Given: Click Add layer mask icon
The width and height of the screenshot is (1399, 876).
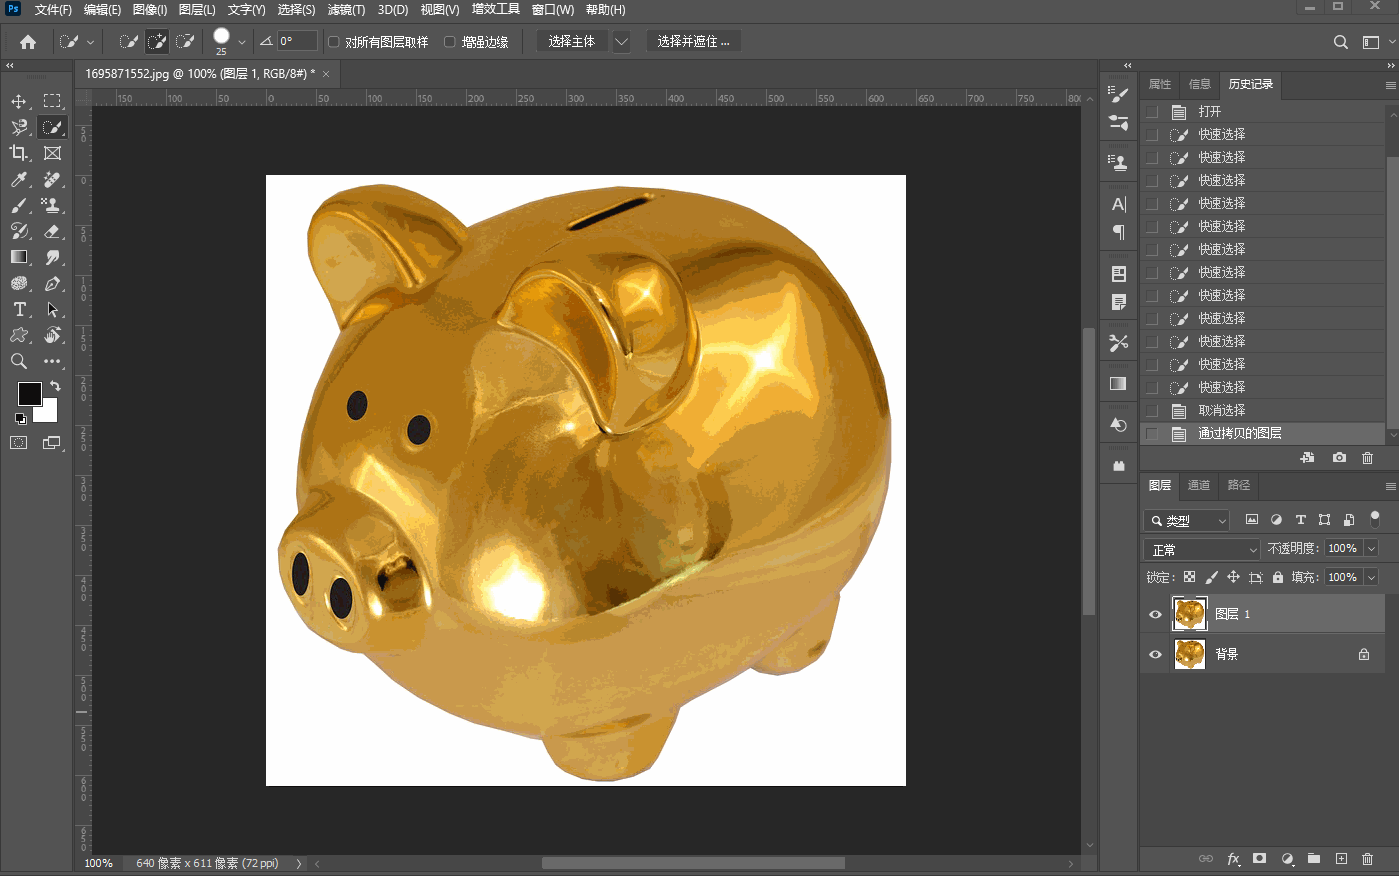Looking at the screenshot, I should pyautogui.click(x=1260, y=859).
